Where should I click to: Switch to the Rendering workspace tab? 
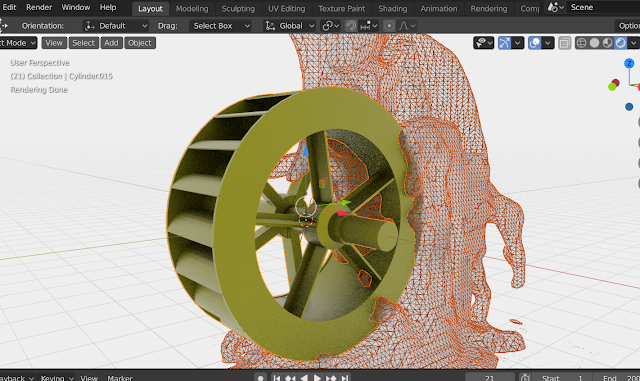489,9
